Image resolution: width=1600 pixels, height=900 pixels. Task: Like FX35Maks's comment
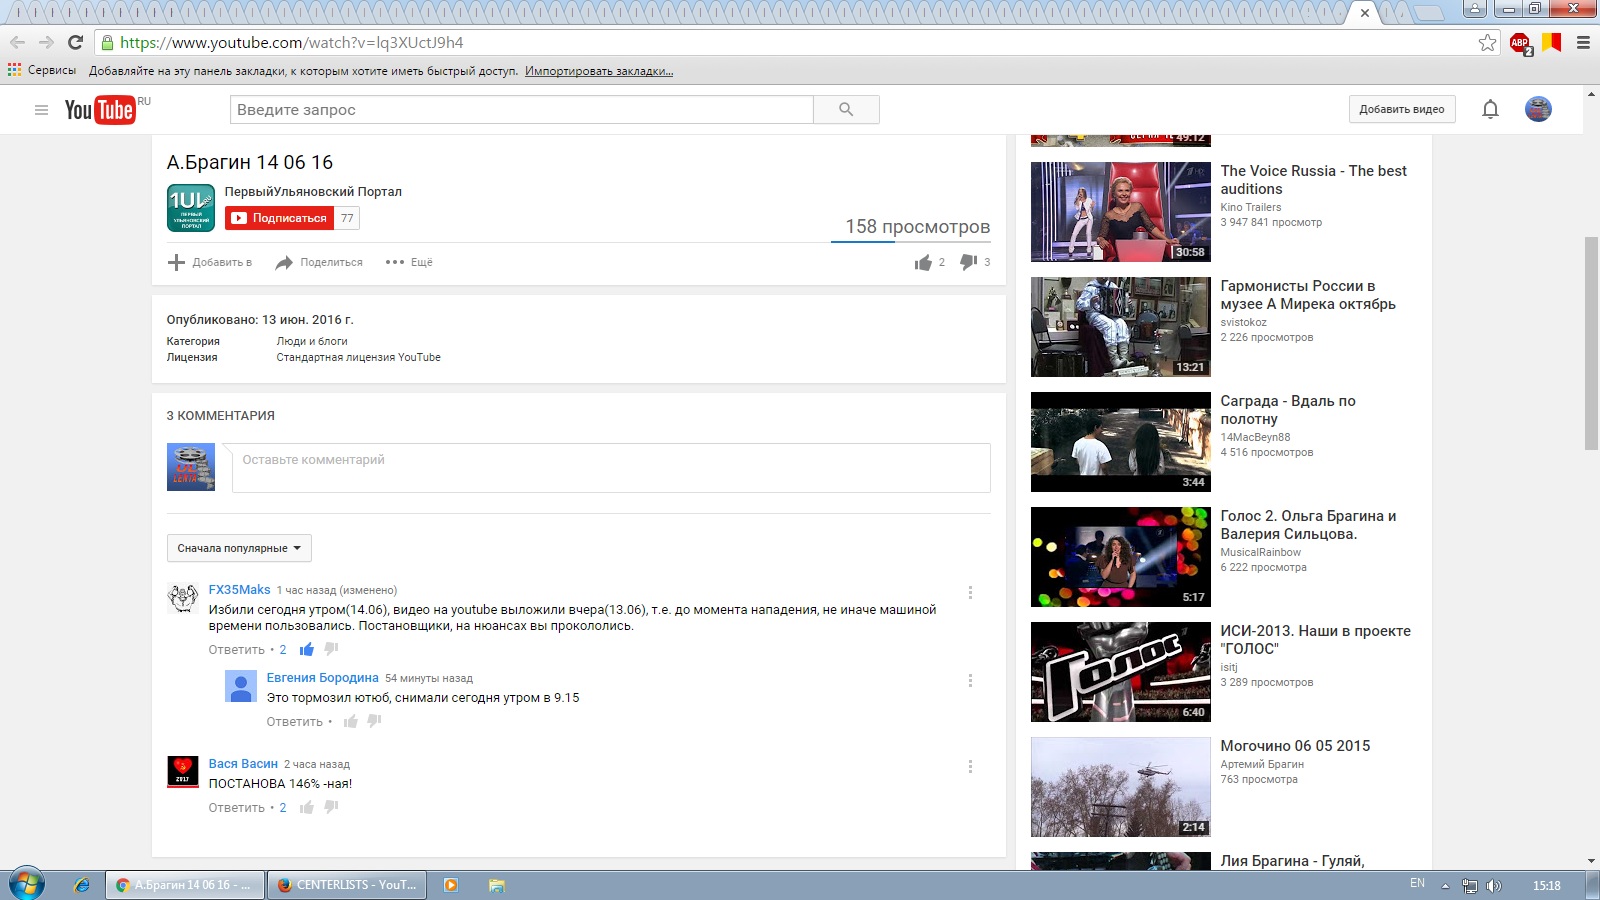[x=307, y=650]
